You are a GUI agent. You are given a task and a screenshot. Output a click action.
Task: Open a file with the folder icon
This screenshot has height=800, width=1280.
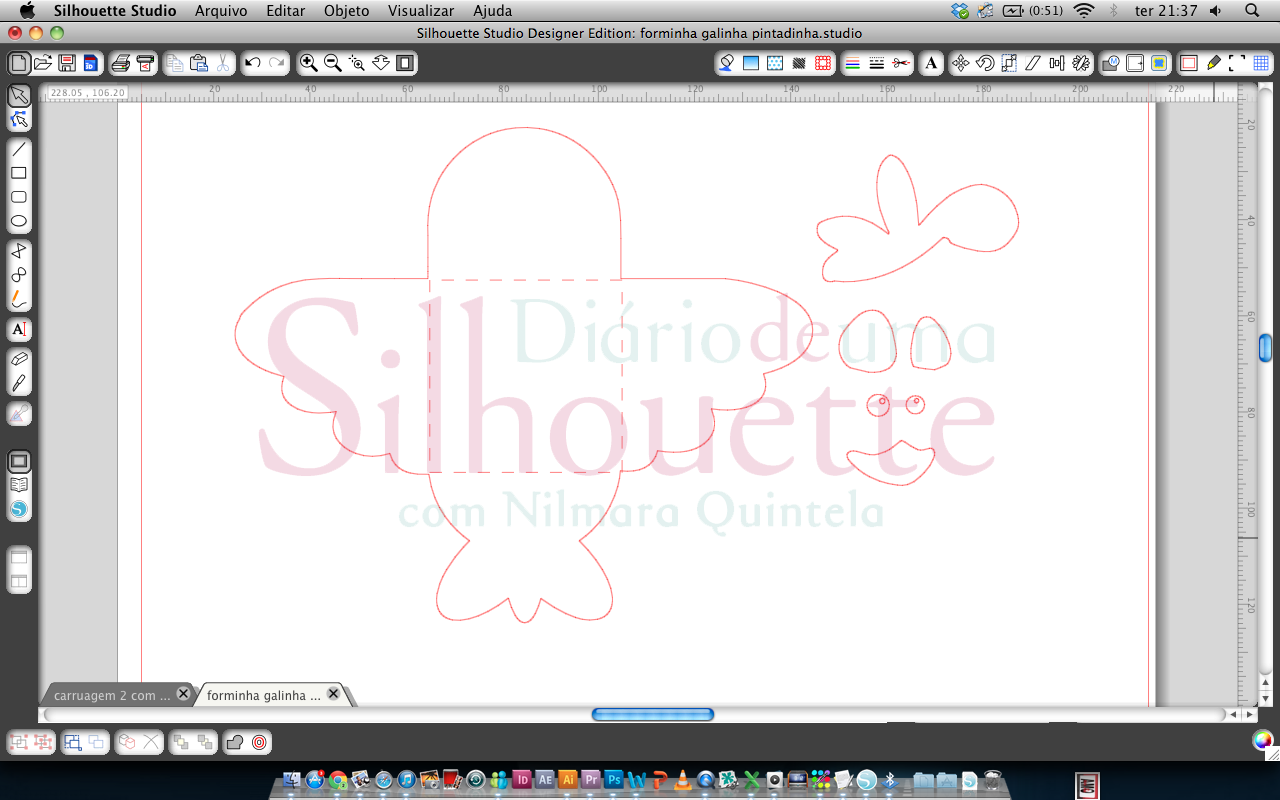pos(43,63)
